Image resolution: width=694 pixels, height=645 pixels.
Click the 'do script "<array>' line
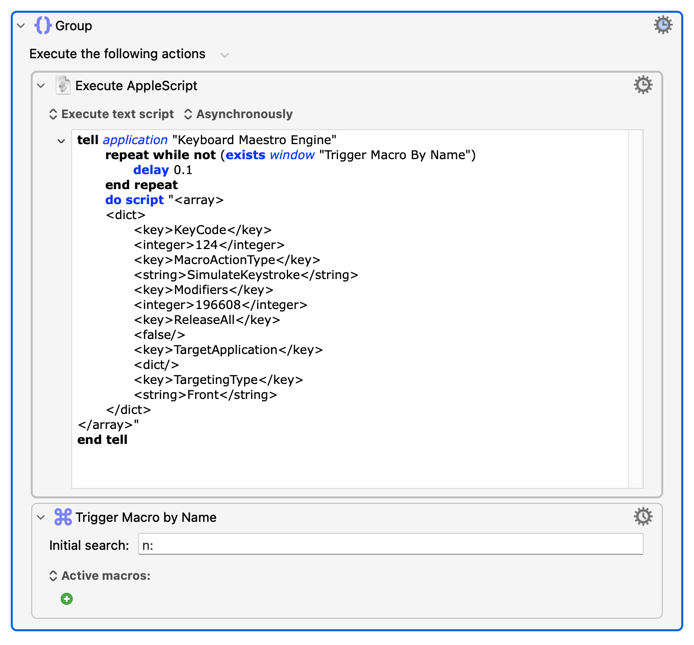(164, 200)
